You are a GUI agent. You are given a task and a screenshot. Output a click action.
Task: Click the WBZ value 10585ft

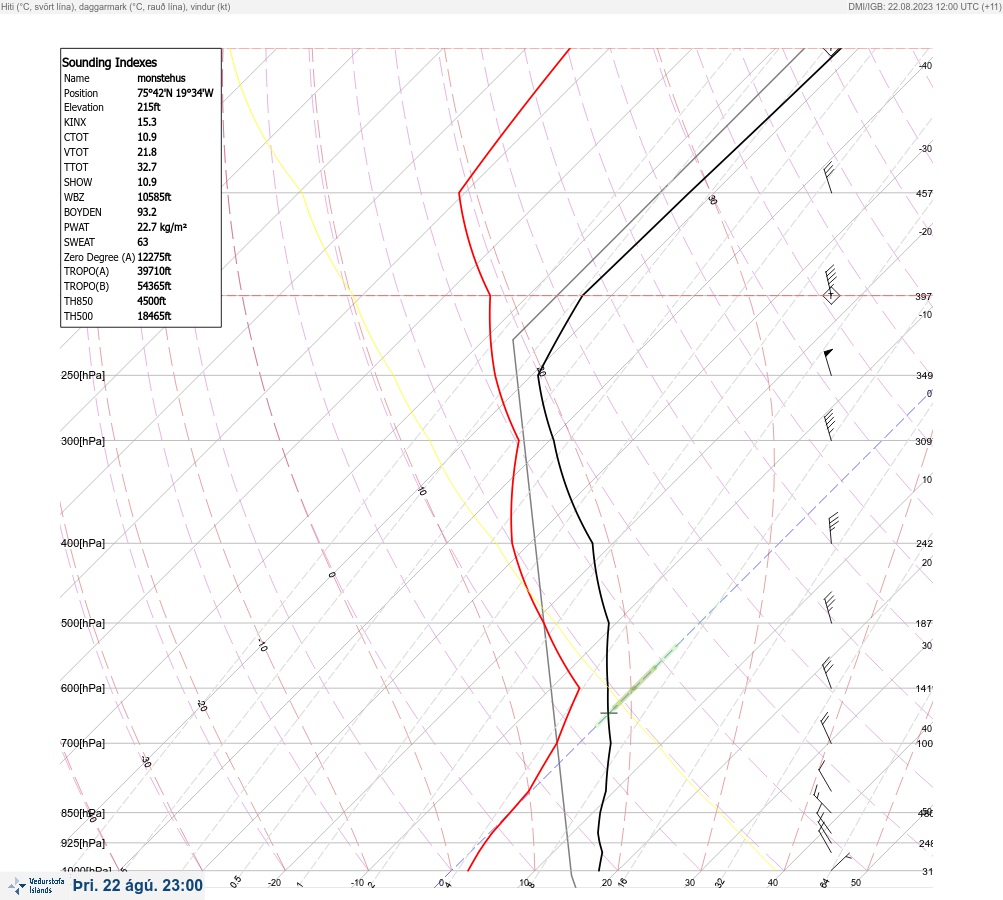click(154, 197)
